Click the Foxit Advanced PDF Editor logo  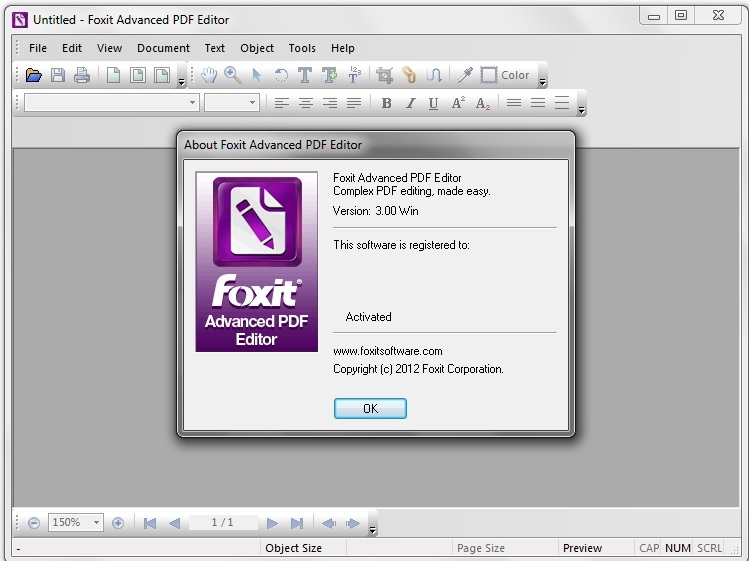[x=257, y=262]
